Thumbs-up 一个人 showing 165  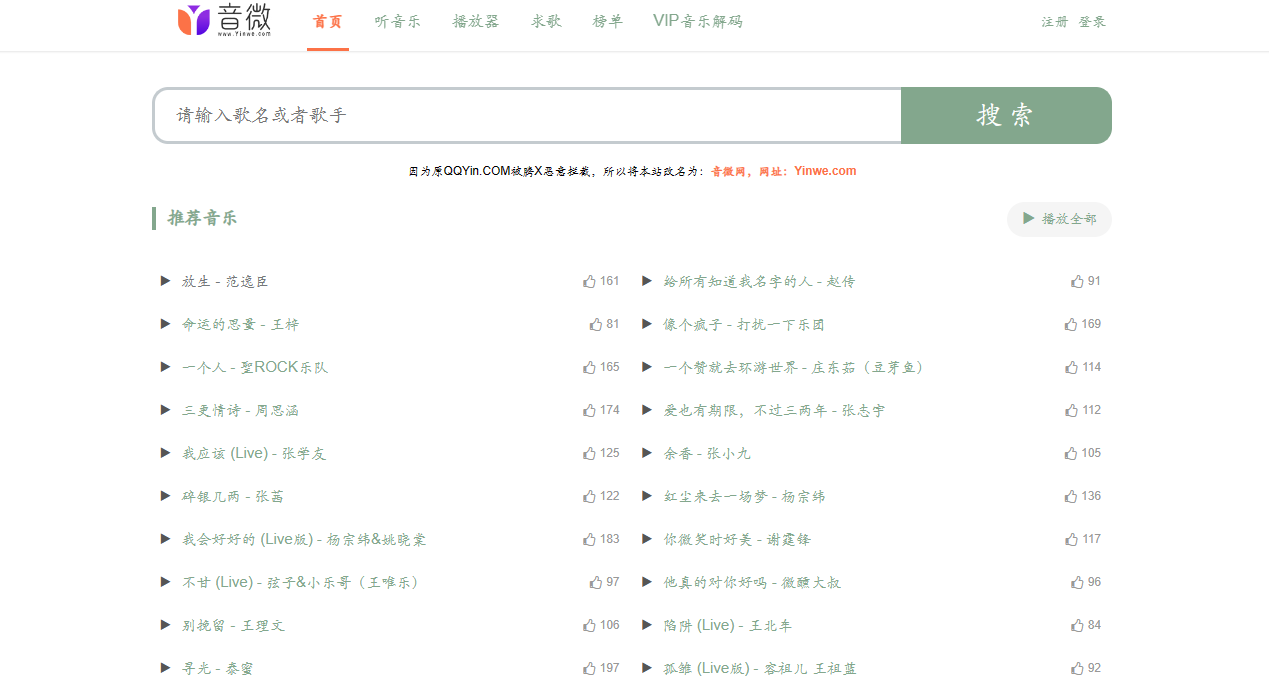(601, 367)
